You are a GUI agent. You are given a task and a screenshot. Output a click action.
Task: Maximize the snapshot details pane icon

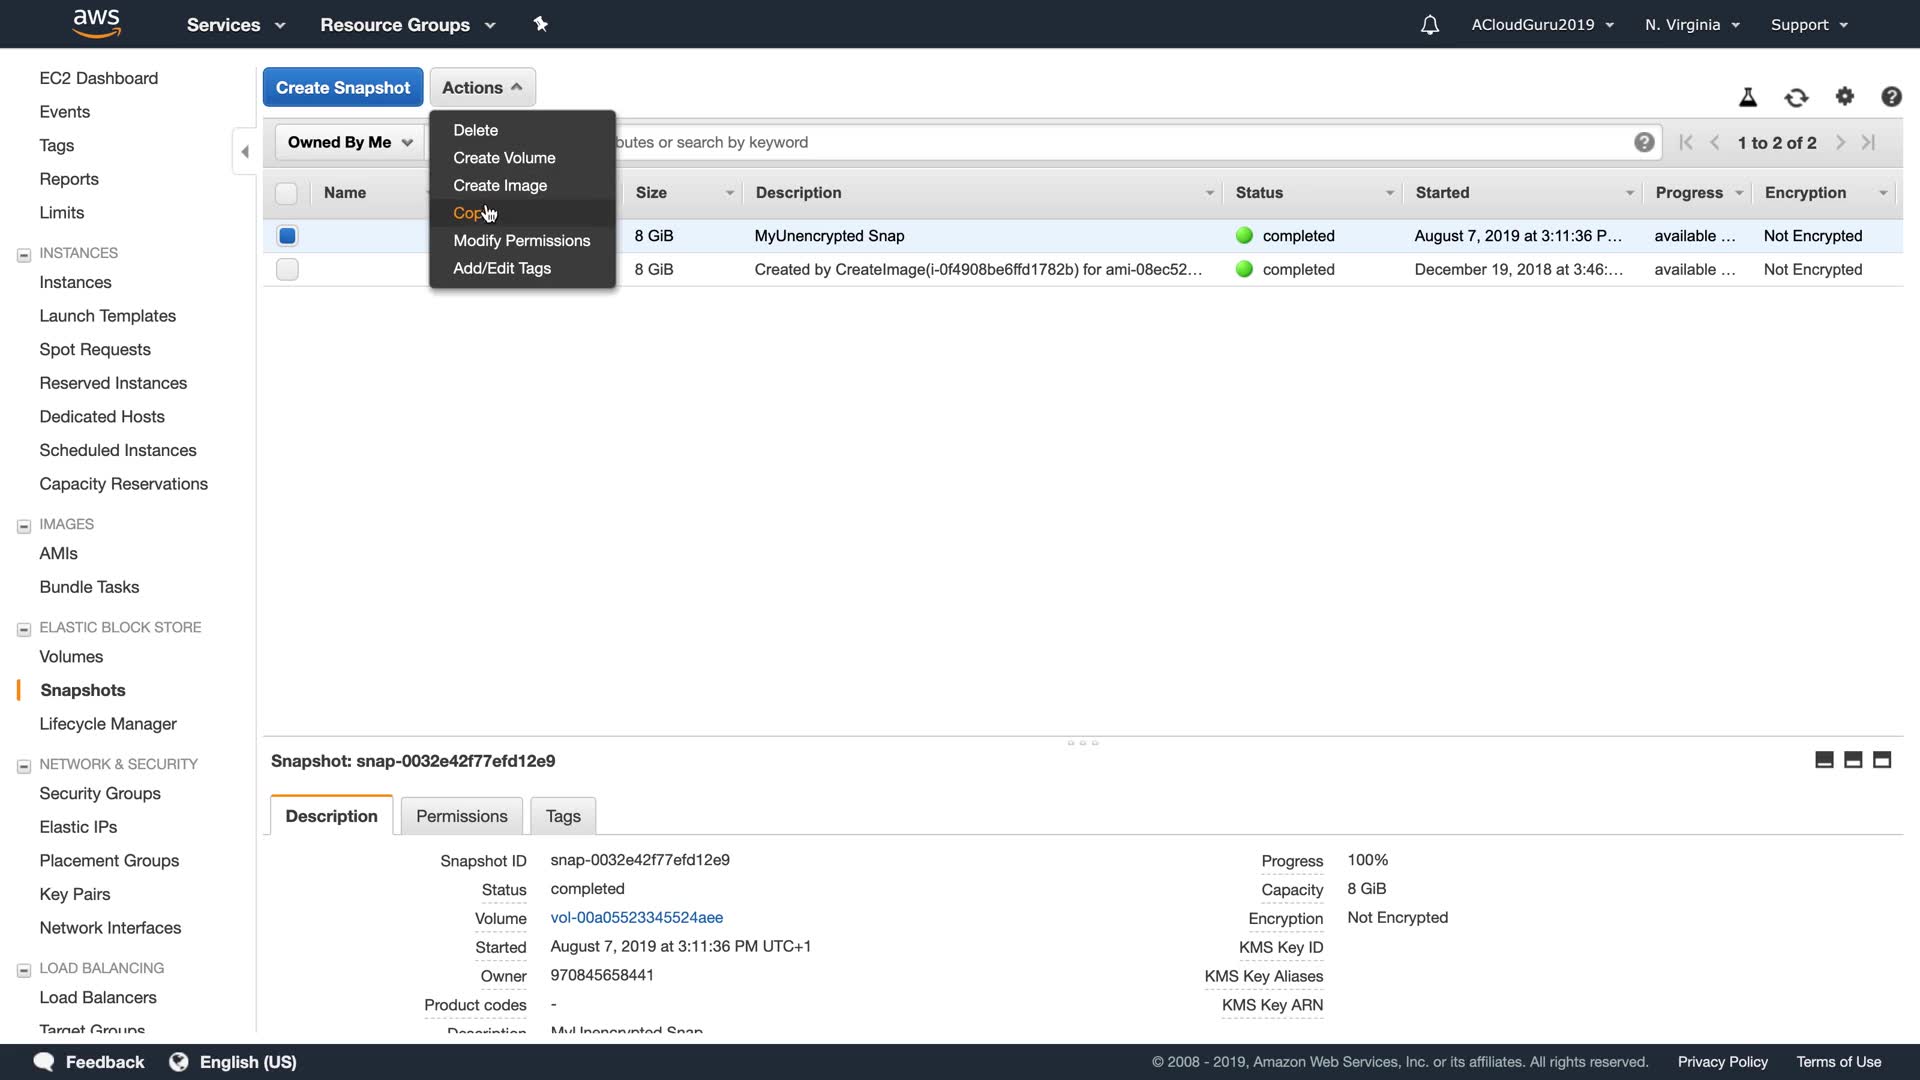pos(1882,760)
